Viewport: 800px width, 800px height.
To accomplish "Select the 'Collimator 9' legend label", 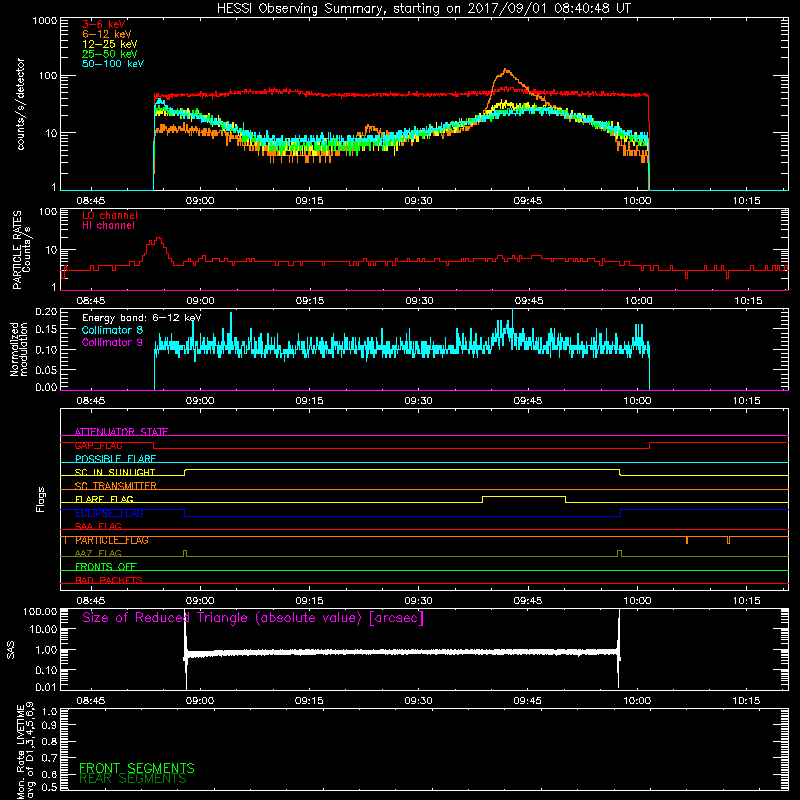I will tap(112, 342).
